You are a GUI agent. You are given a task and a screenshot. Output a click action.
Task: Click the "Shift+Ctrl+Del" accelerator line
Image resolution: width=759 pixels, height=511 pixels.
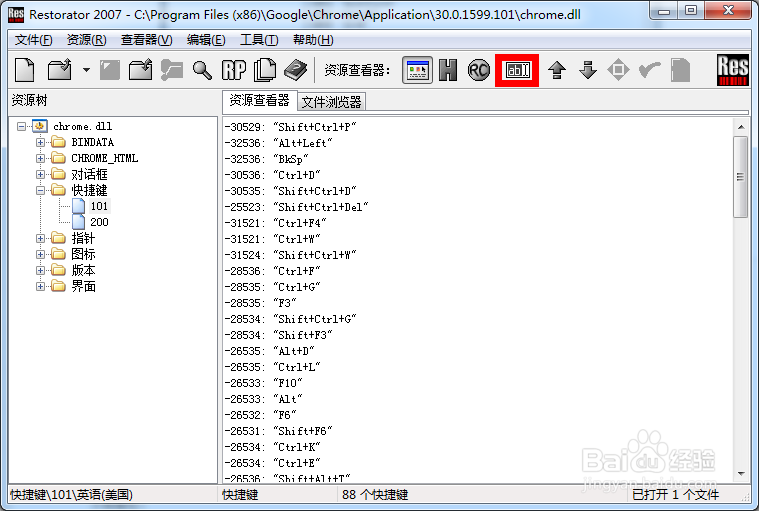296,207
